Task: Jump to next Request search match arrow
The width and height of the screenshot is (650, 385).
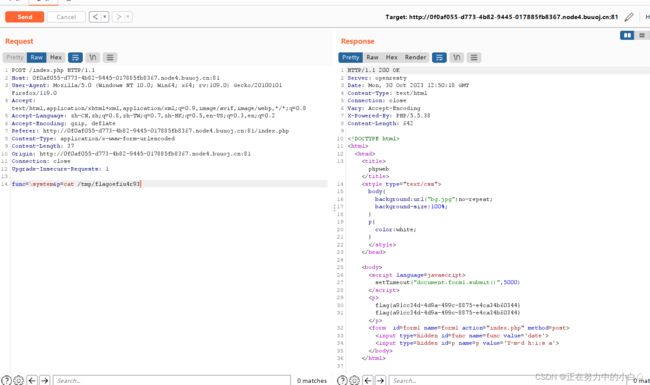Action: pos(45,380)
